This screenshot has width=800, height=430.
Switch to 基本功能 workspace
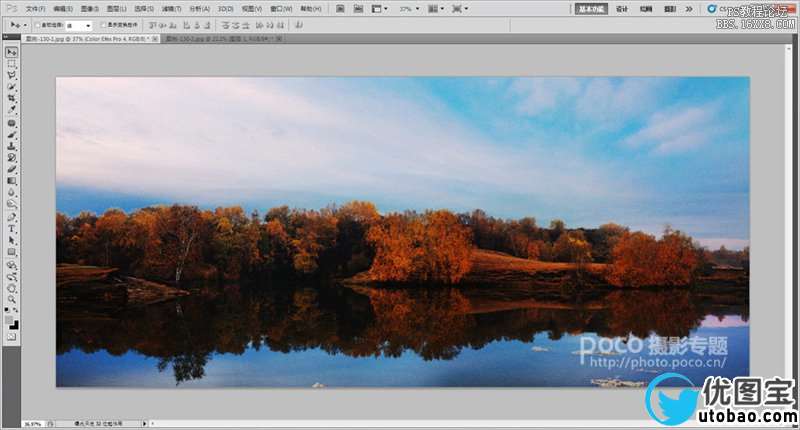click(591, 9)
